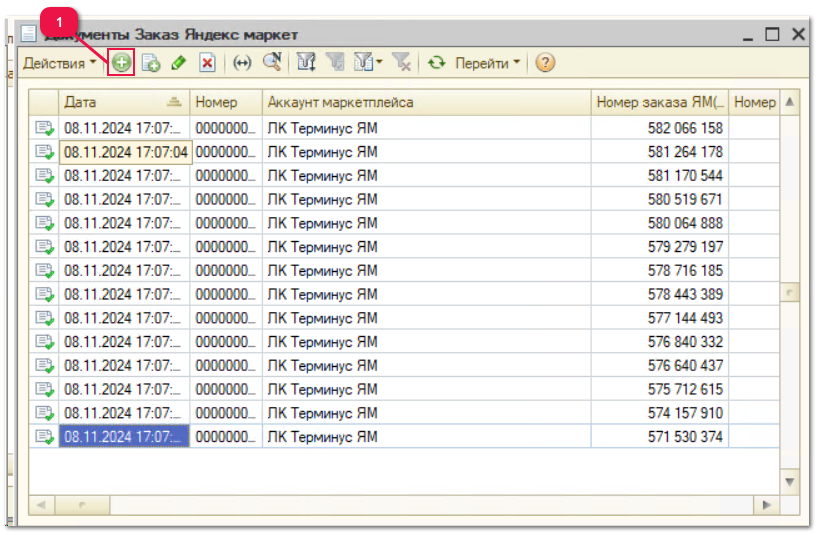This screenshot has width=818, height=535.
Task: Click the Аккаунт маркетплейса column header
Action: coord(426,102)
